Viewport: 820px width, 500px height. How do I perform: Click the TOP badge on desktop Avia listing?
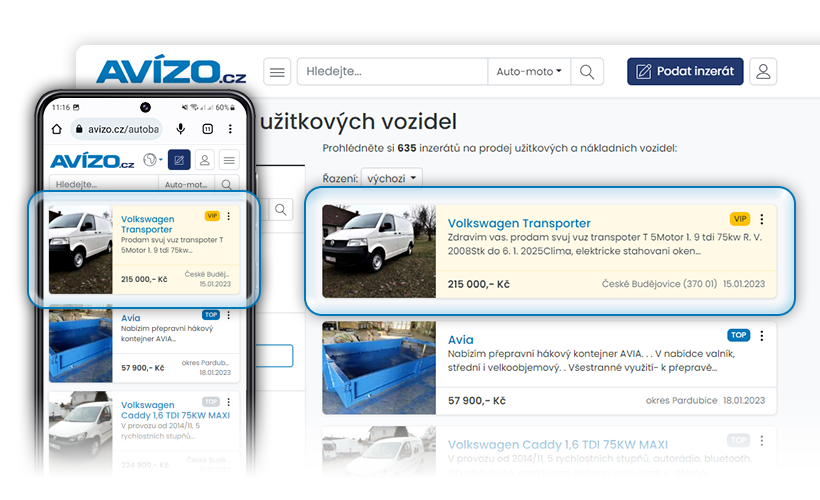click(x=738, y=335)
